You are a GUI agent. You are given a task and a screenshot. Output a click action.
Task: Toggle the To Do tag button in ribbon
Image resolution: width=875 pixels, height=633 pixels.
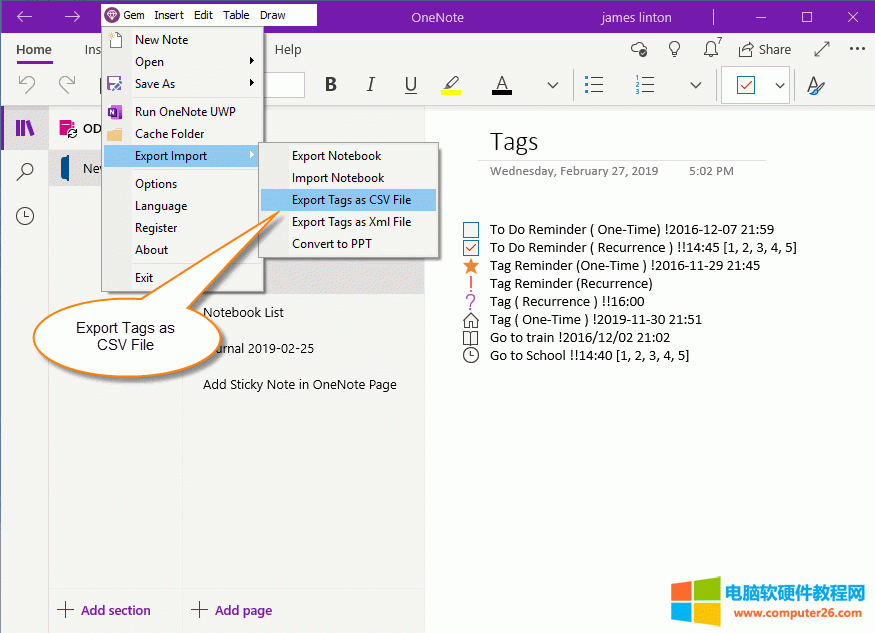pyautogui.click(x=746, y=86)
